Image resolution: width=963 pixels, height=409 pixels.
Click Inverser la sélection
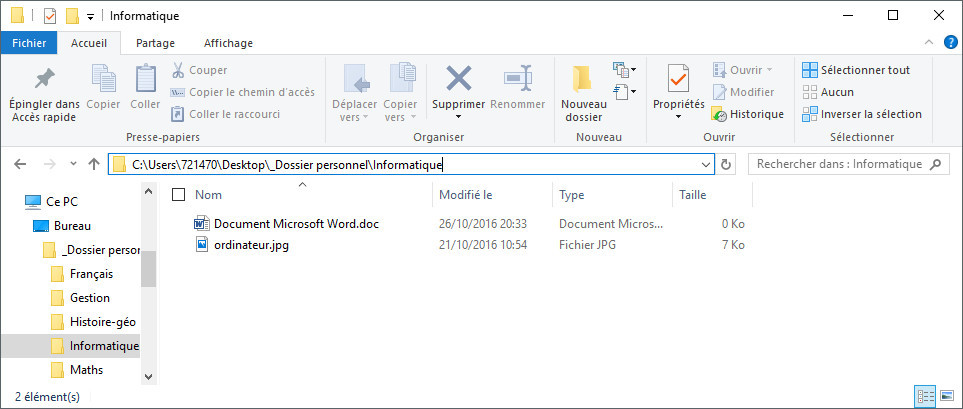(861, 114)
